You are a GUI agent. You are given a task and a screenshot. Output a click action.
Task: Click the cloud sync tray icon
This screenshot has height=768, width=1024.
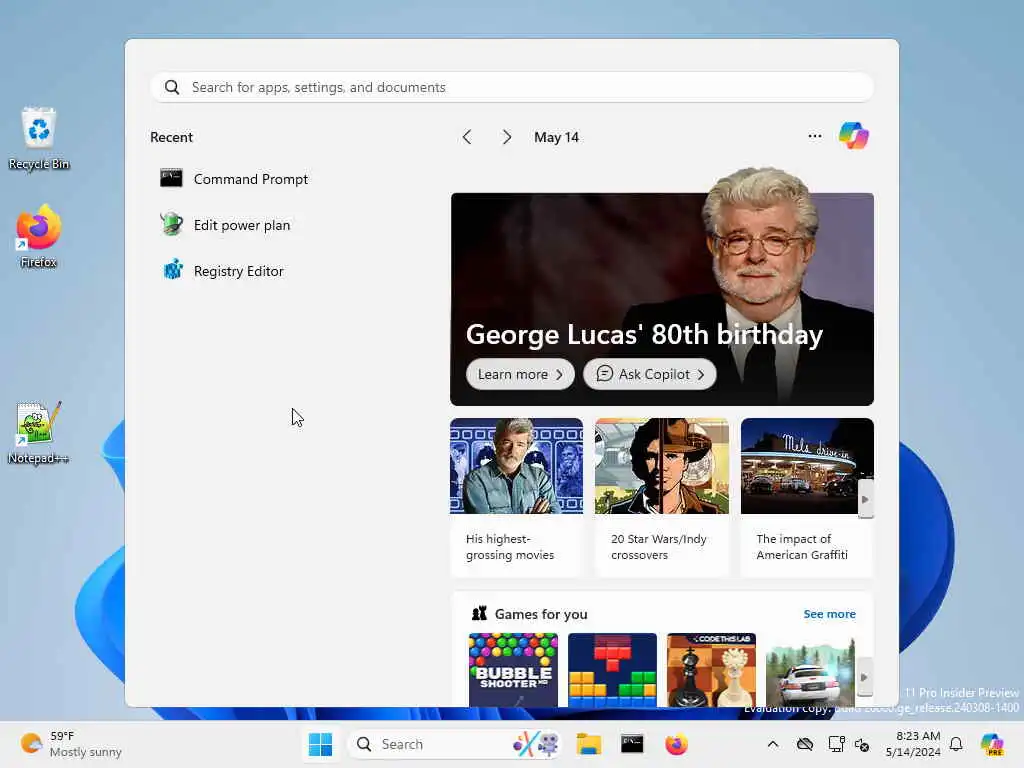point(805,744)
